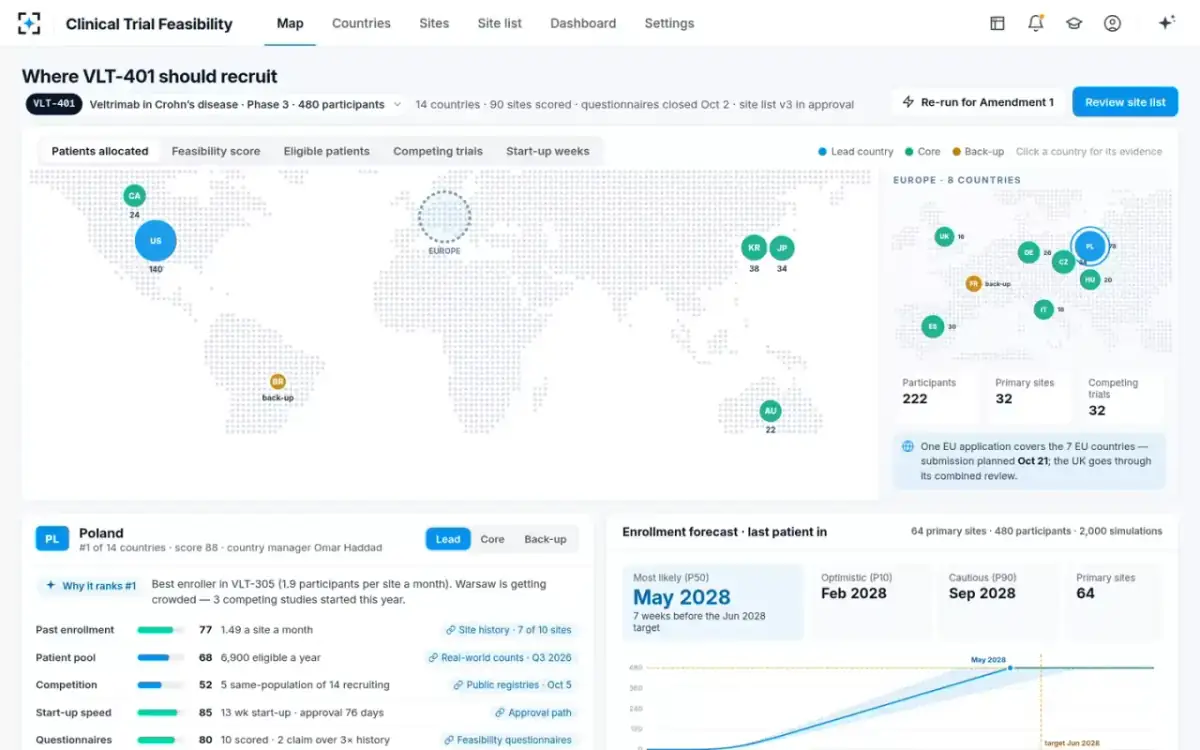Open the notifications bell
1200x750 pixels.
click(1036, 23)
